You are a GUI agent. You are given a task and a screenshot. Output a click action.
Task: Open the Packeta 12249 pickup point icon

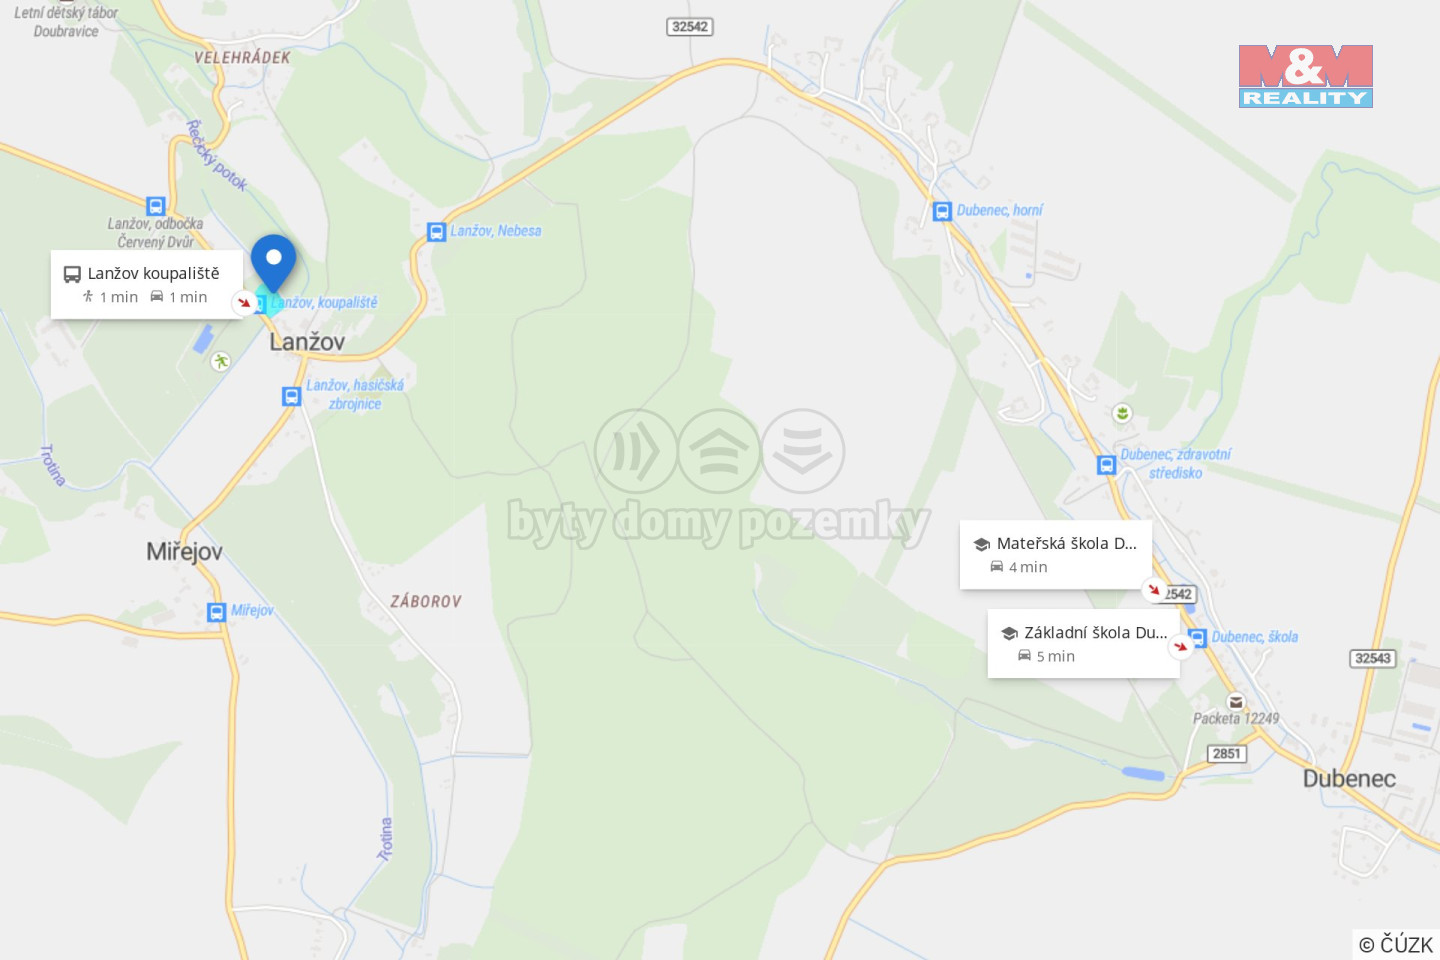(1236, 702)
